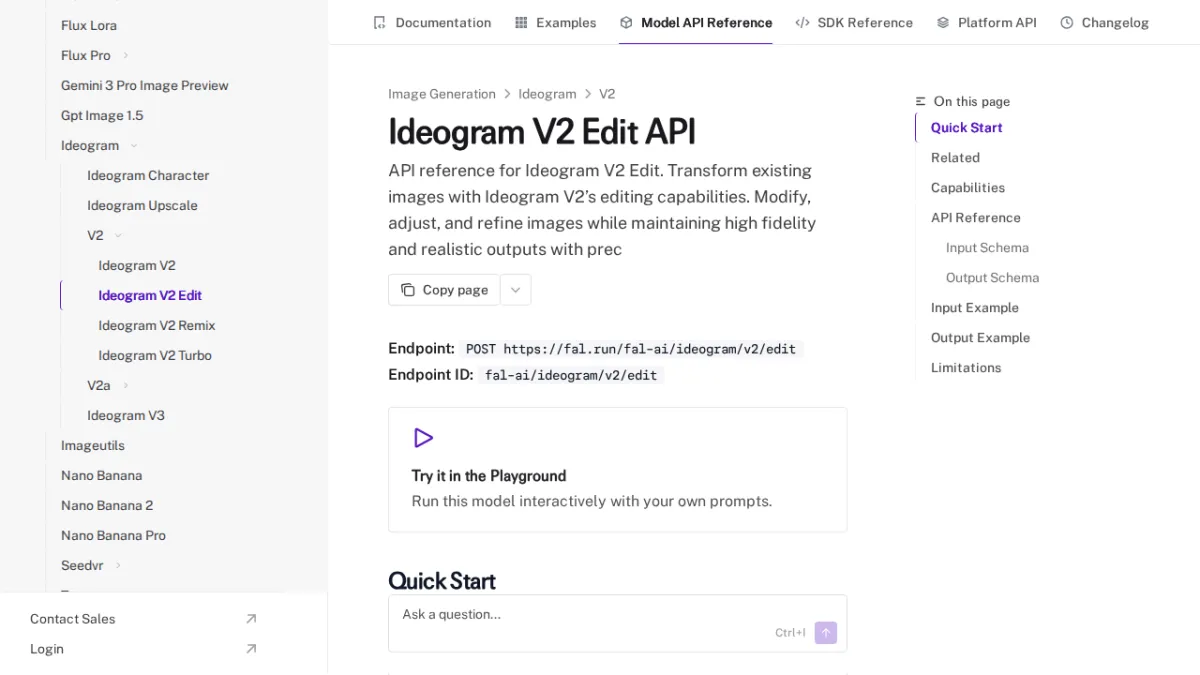
Task: Click the fal-ai/ideogram/v2/edit Endpoint ID code
Action: 571,375
